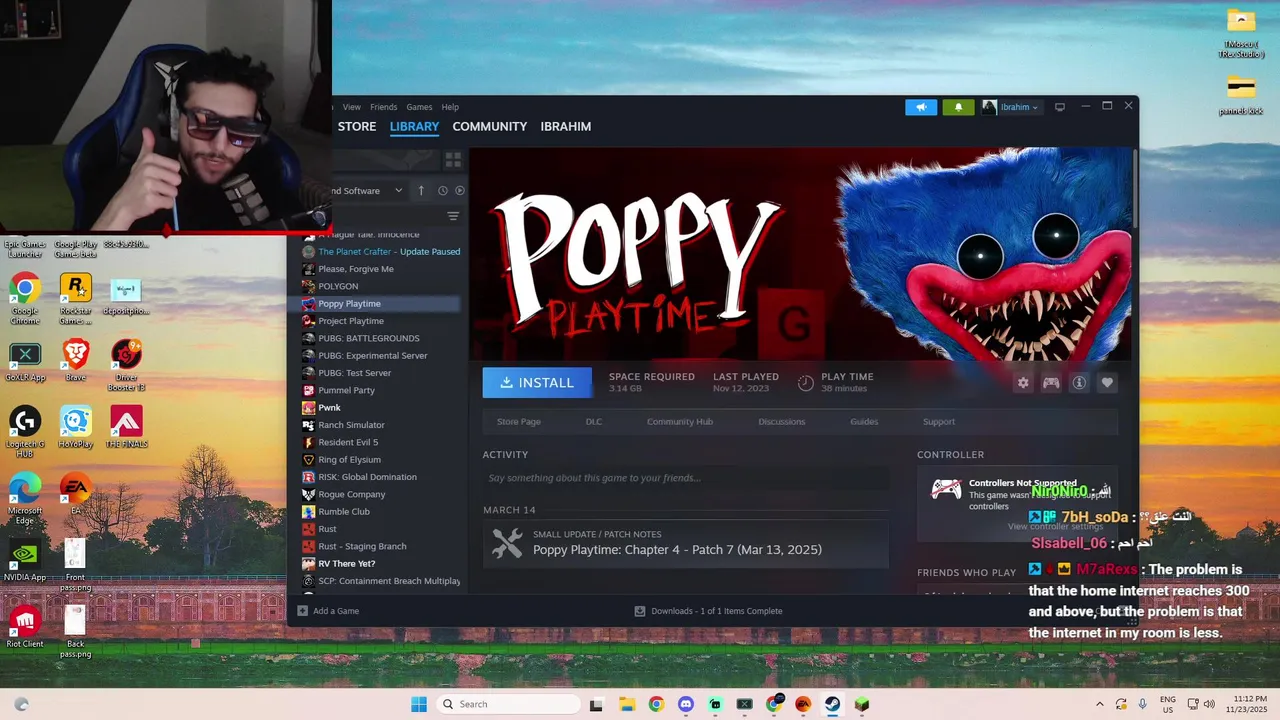Click game page vertical scrollbar

[1134, 190]
